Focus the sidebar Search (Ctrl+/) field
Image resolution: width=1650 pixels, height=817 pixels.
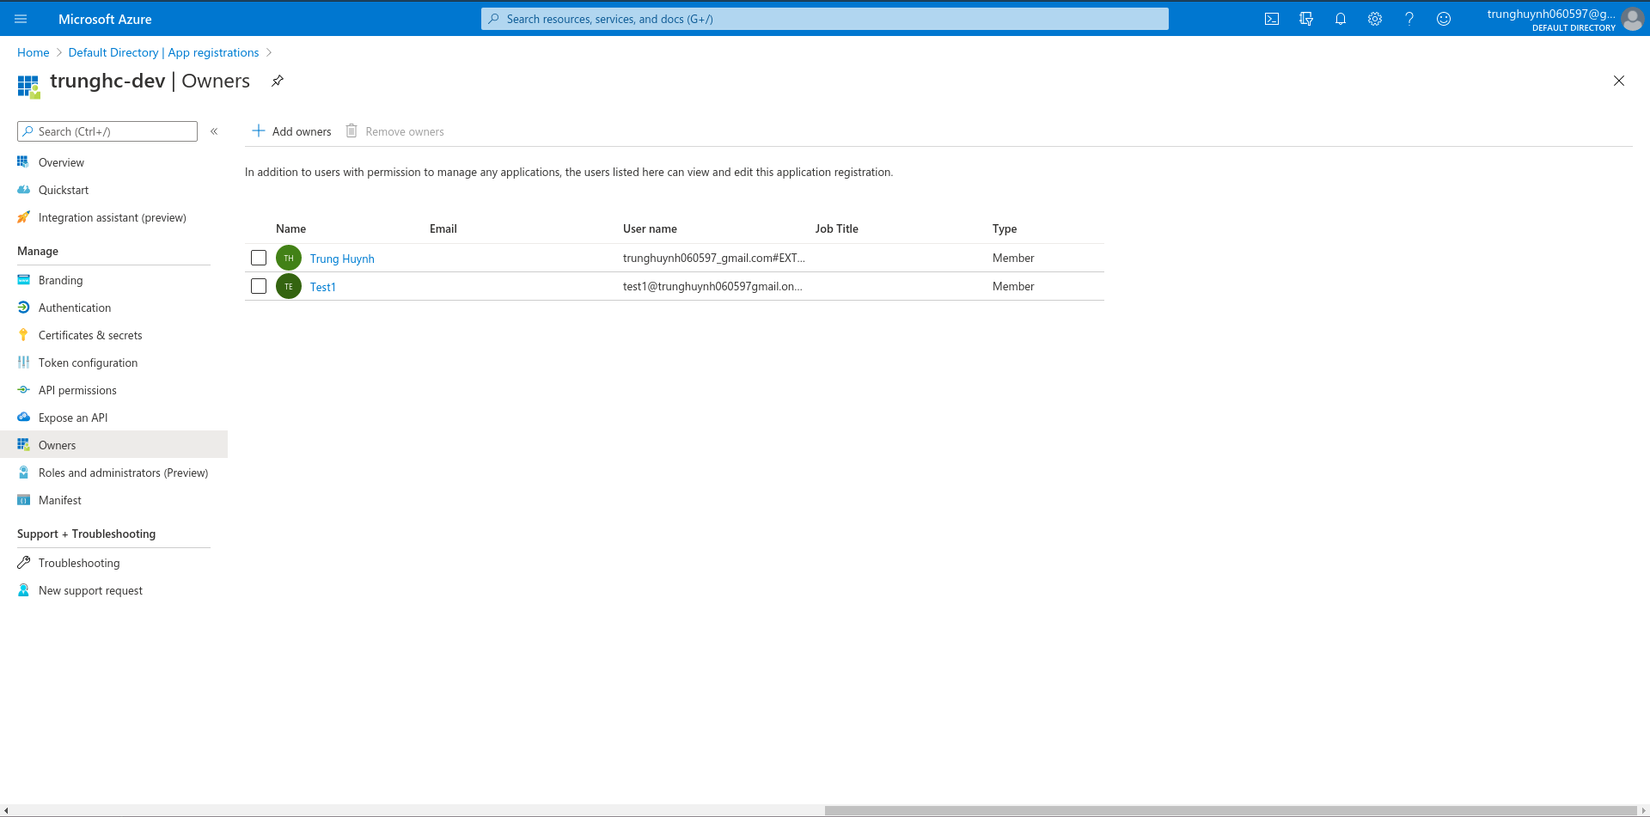tap(107, 131)
